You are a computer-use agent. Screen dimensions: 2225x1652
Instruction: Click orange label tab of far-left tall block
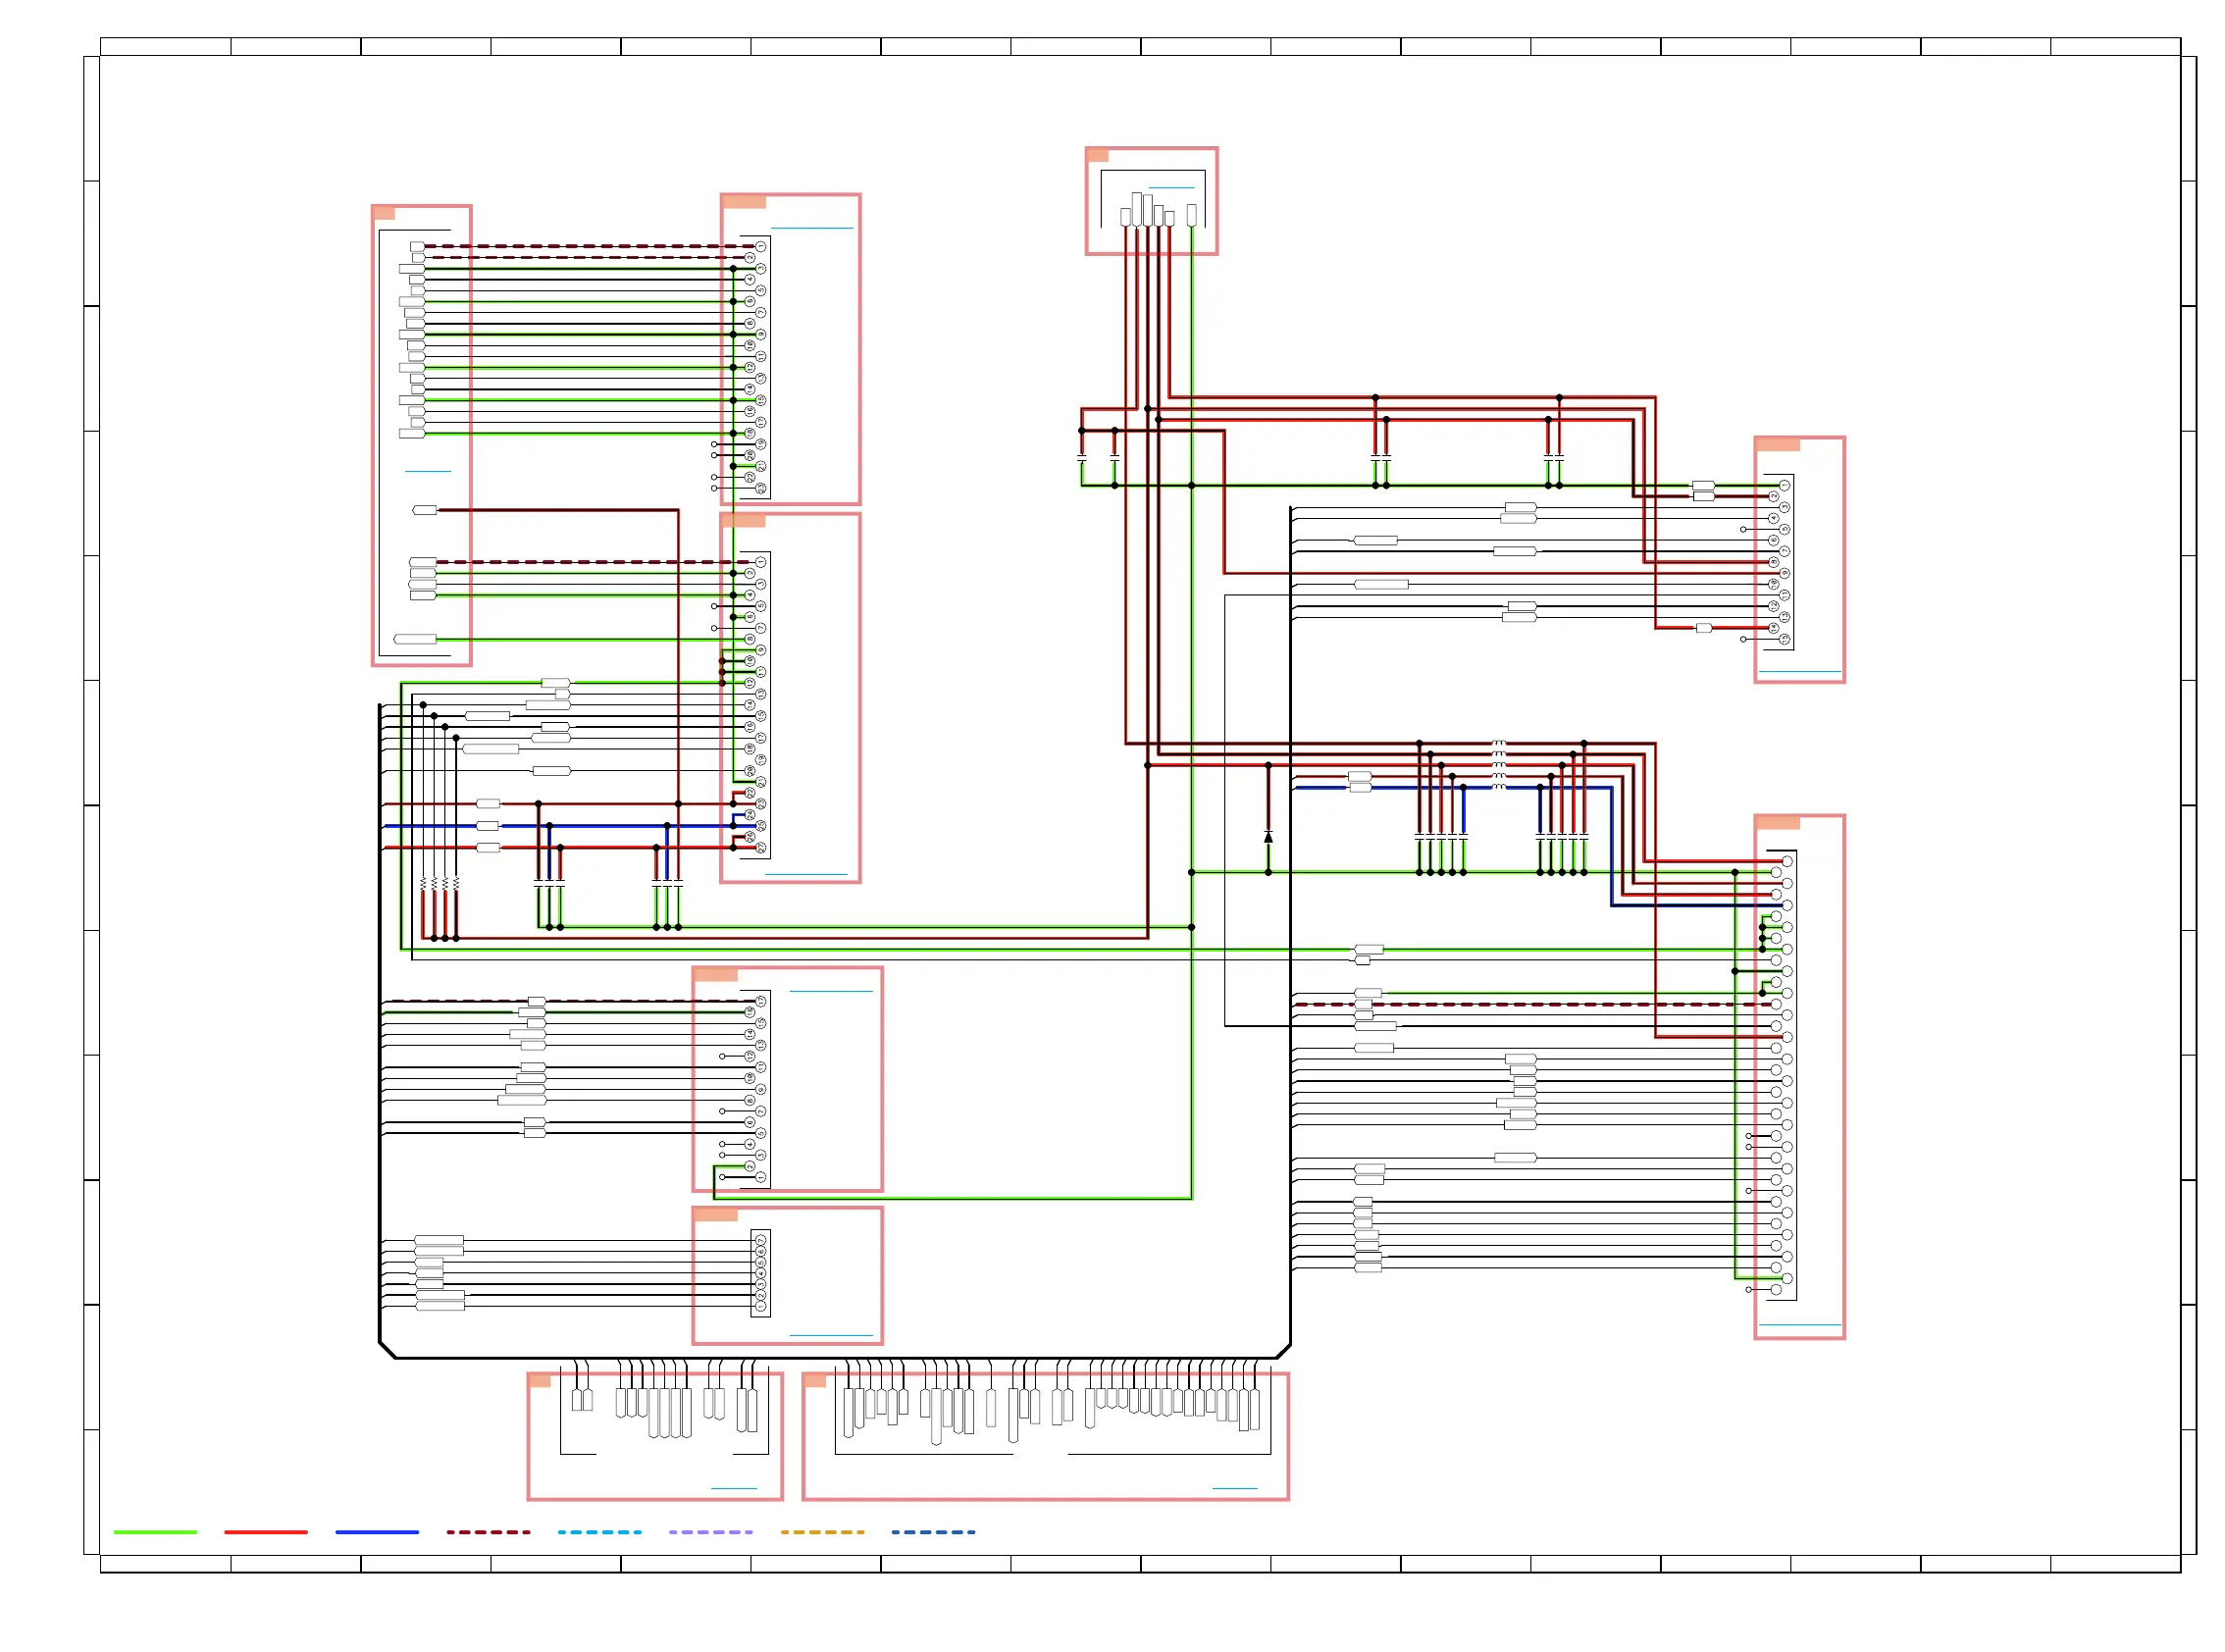[383, 213]
